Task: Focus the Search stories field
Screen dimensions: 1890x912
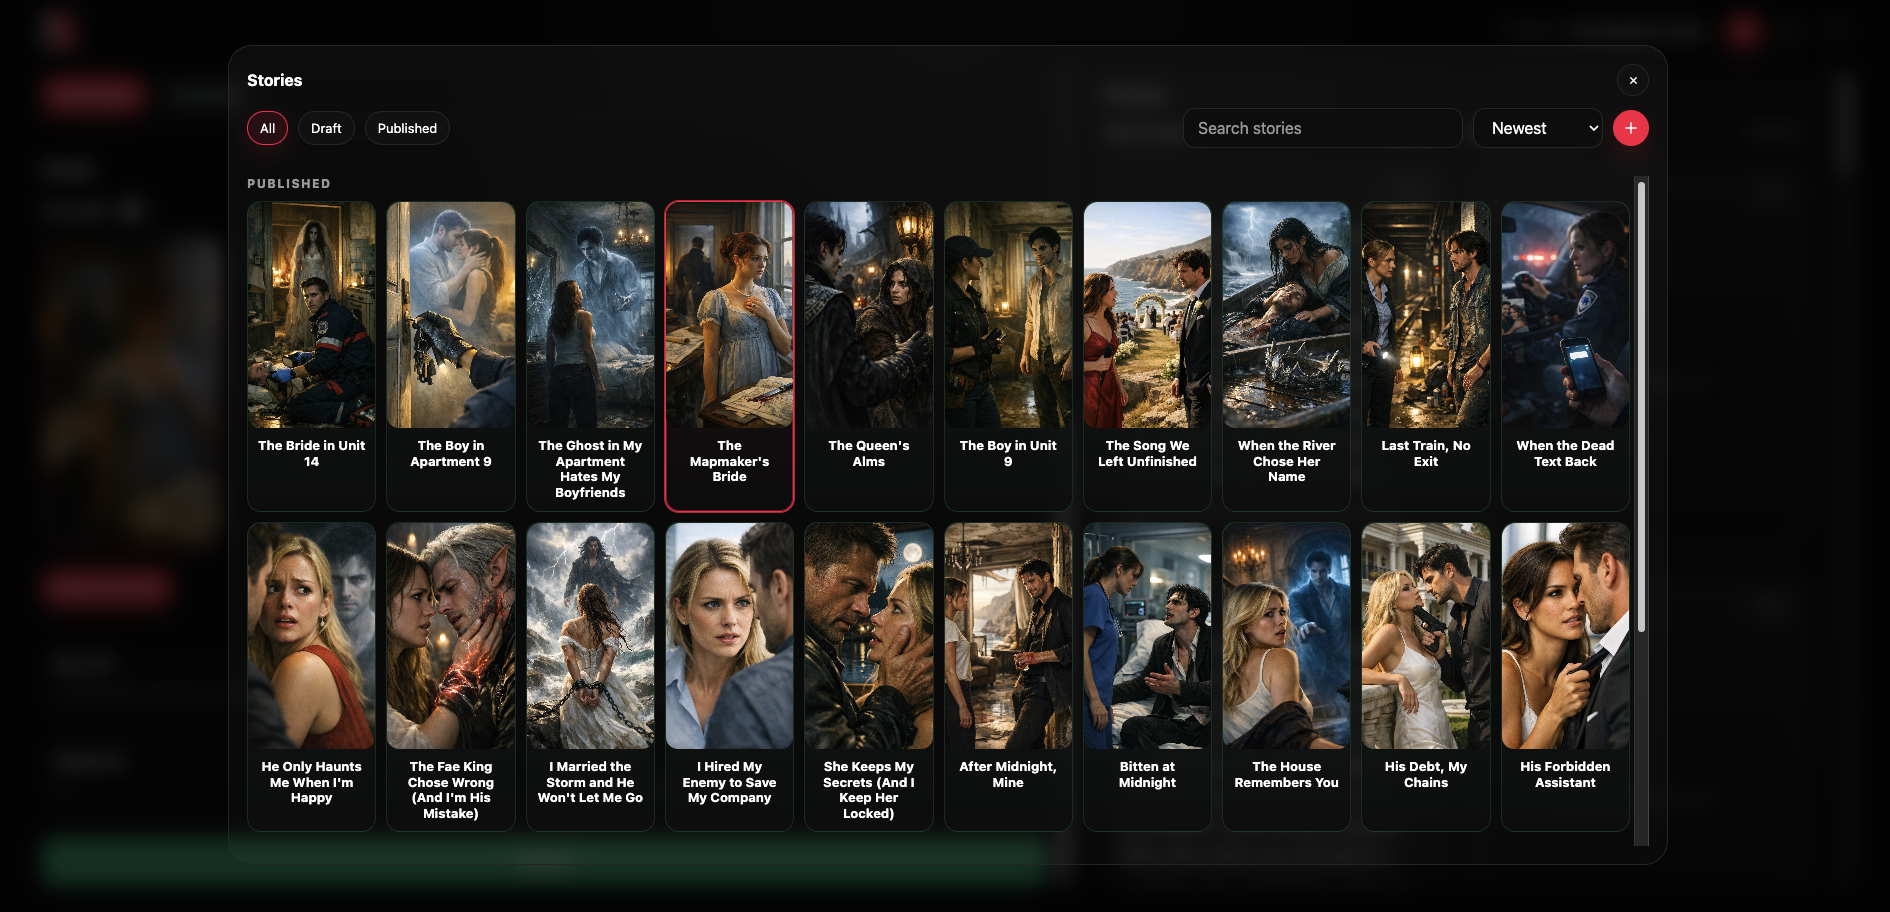Action: coord(1323,128)
